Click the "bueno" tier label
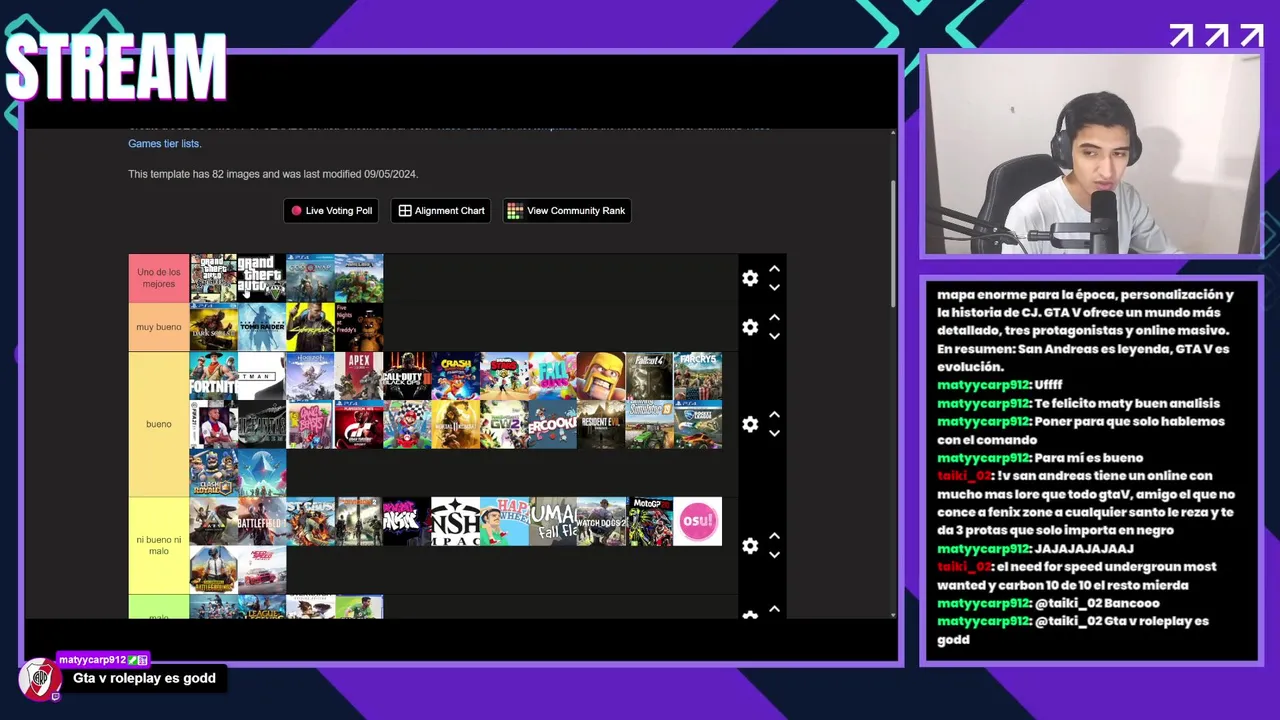This screenshot has width=1280, height=720. tap(159, 424)
